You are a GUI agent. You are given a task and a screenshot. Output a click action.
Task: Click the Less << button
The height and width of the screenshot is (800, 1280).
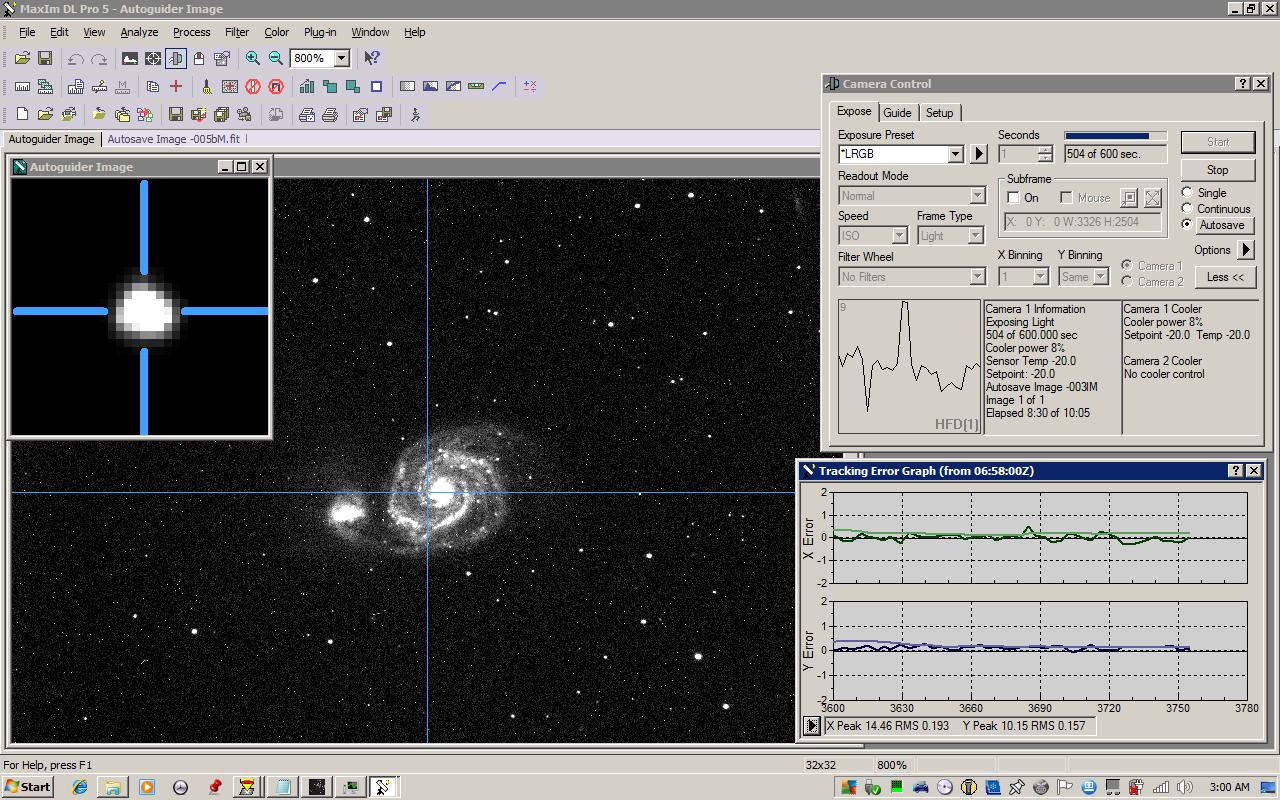pyautogui.click(x=1225, y=277)
